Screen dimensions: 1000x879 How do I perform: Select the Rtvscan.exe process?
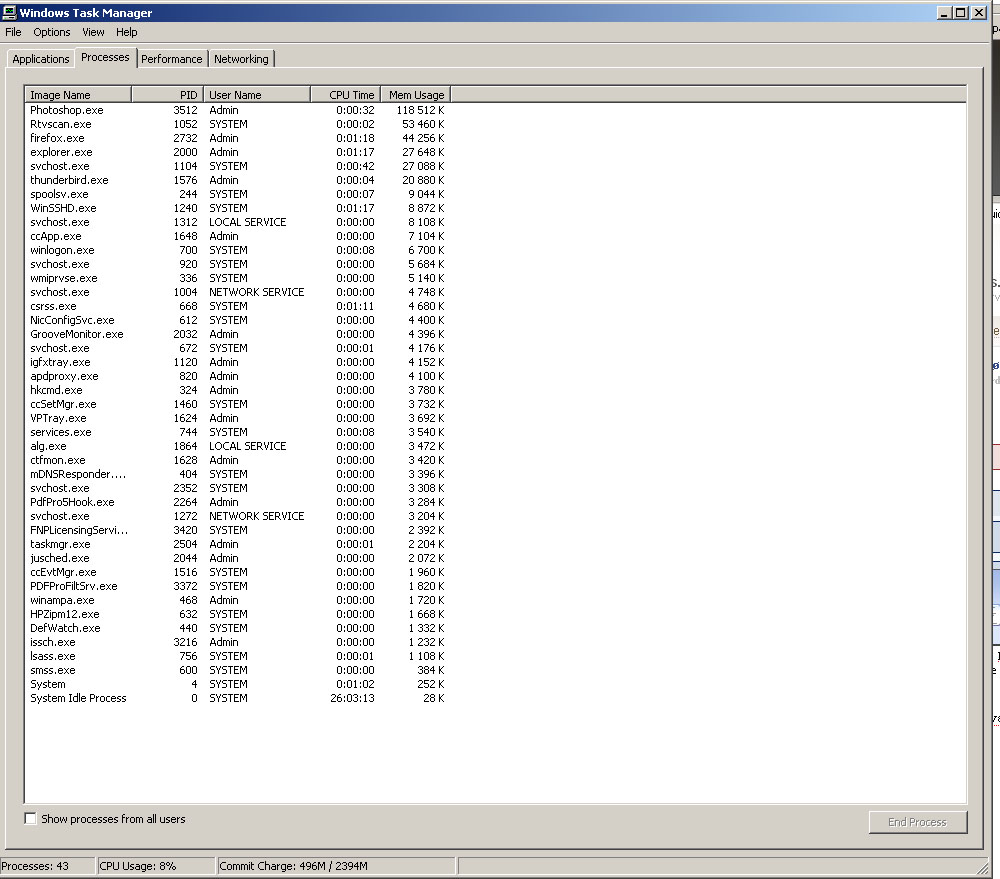tap(237, 124)
